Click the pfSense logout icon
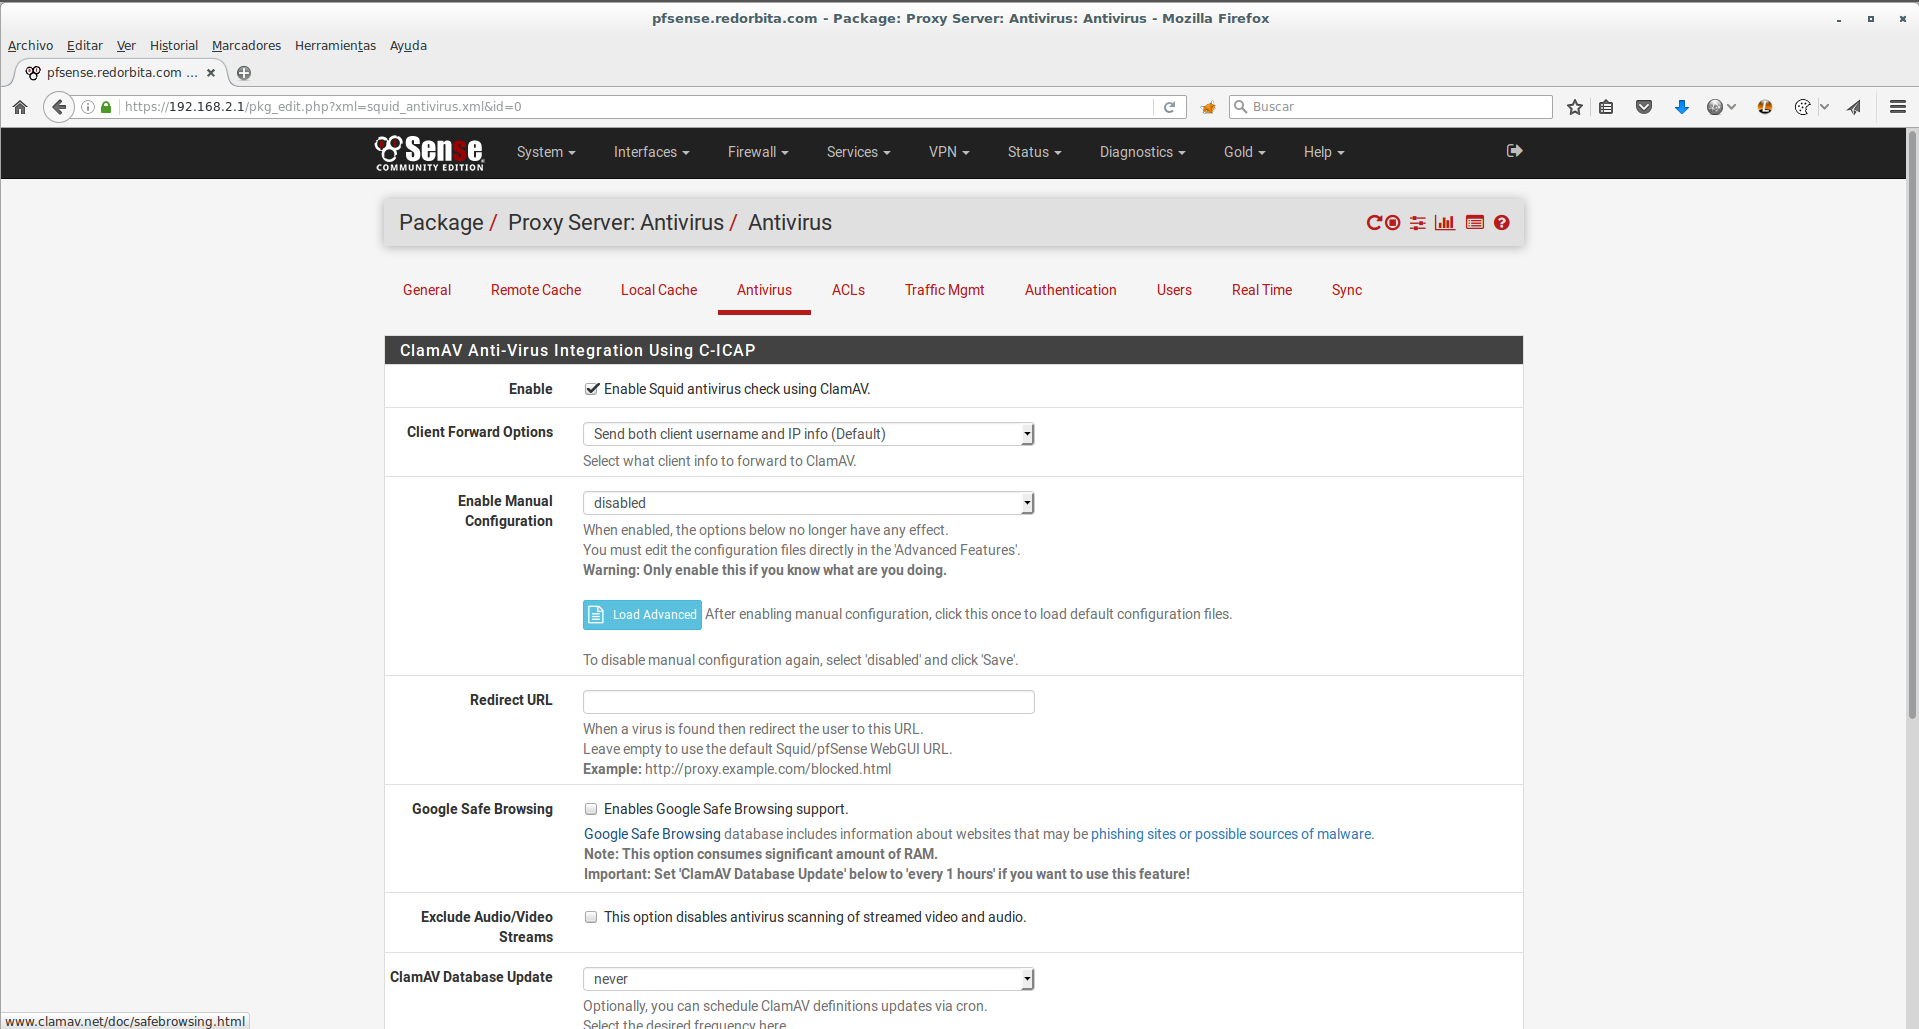1919x1029 pixels. pyautogui.click(x=1514, y=151)
